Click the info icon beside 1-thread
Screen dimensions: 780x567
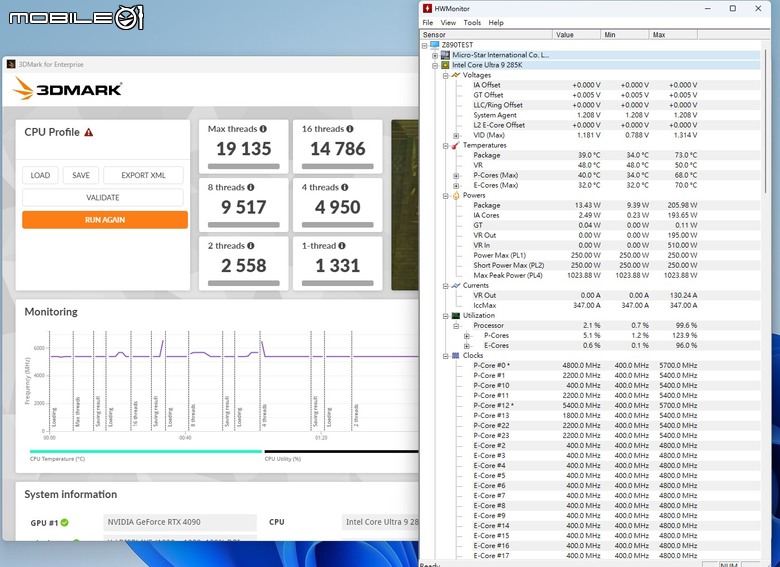[342, 246]
